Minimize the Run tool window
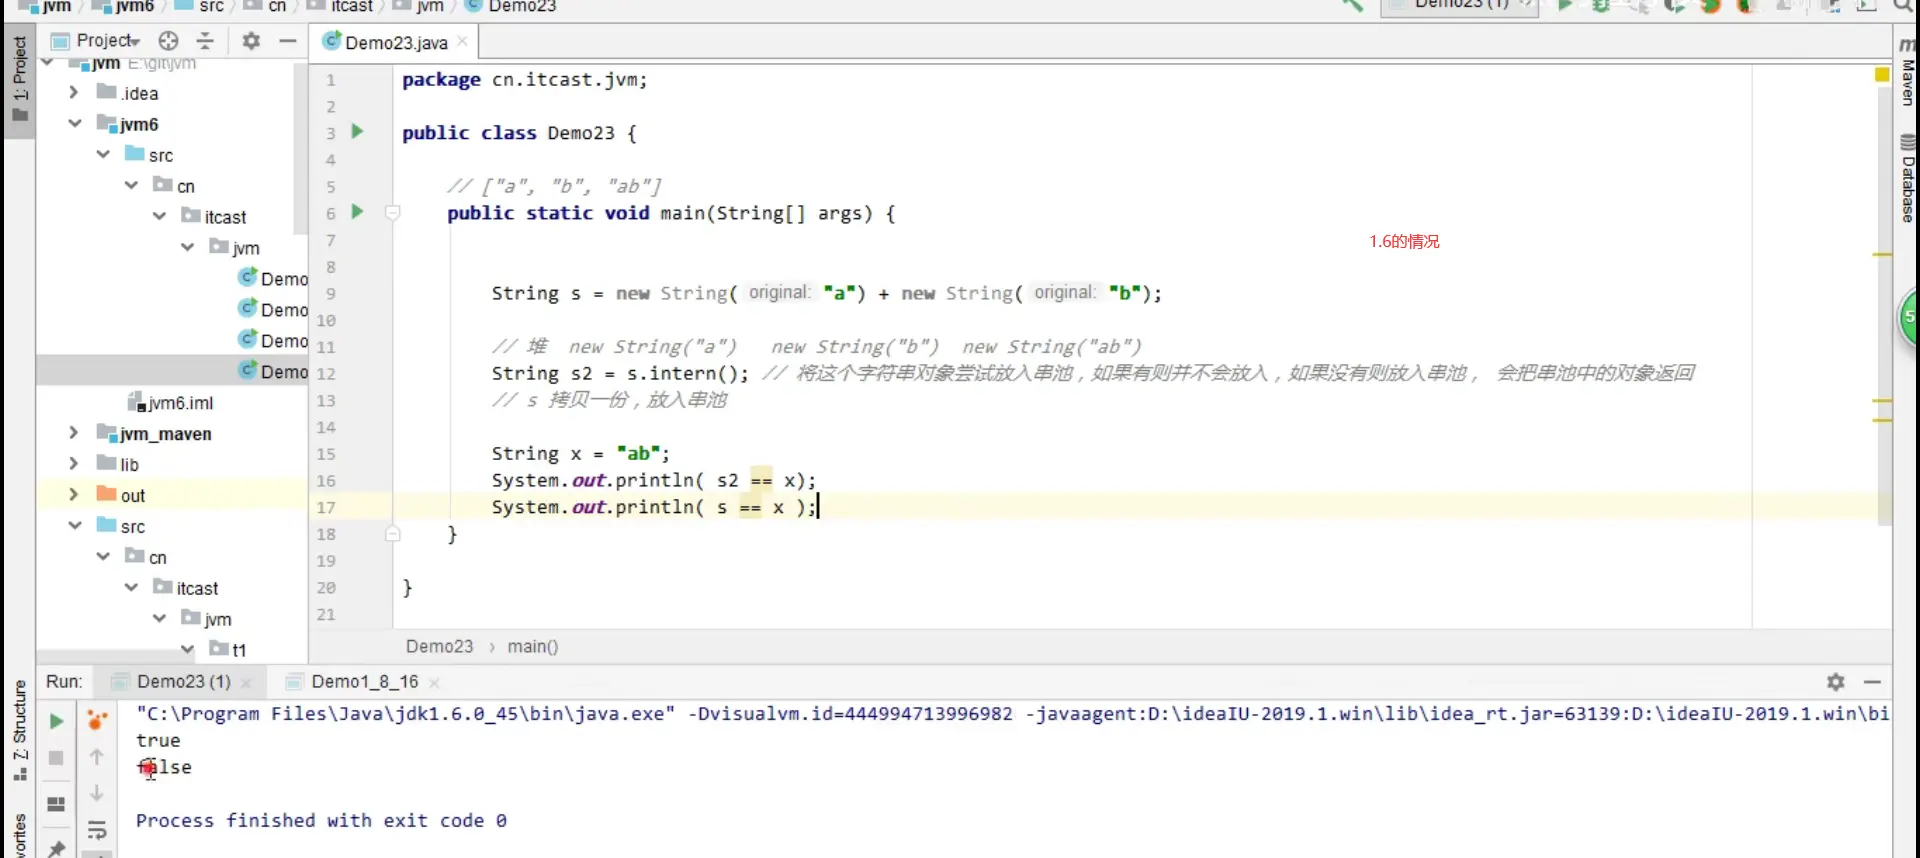The width and height of the screenshot is (1920, 858). point(1872,682)
